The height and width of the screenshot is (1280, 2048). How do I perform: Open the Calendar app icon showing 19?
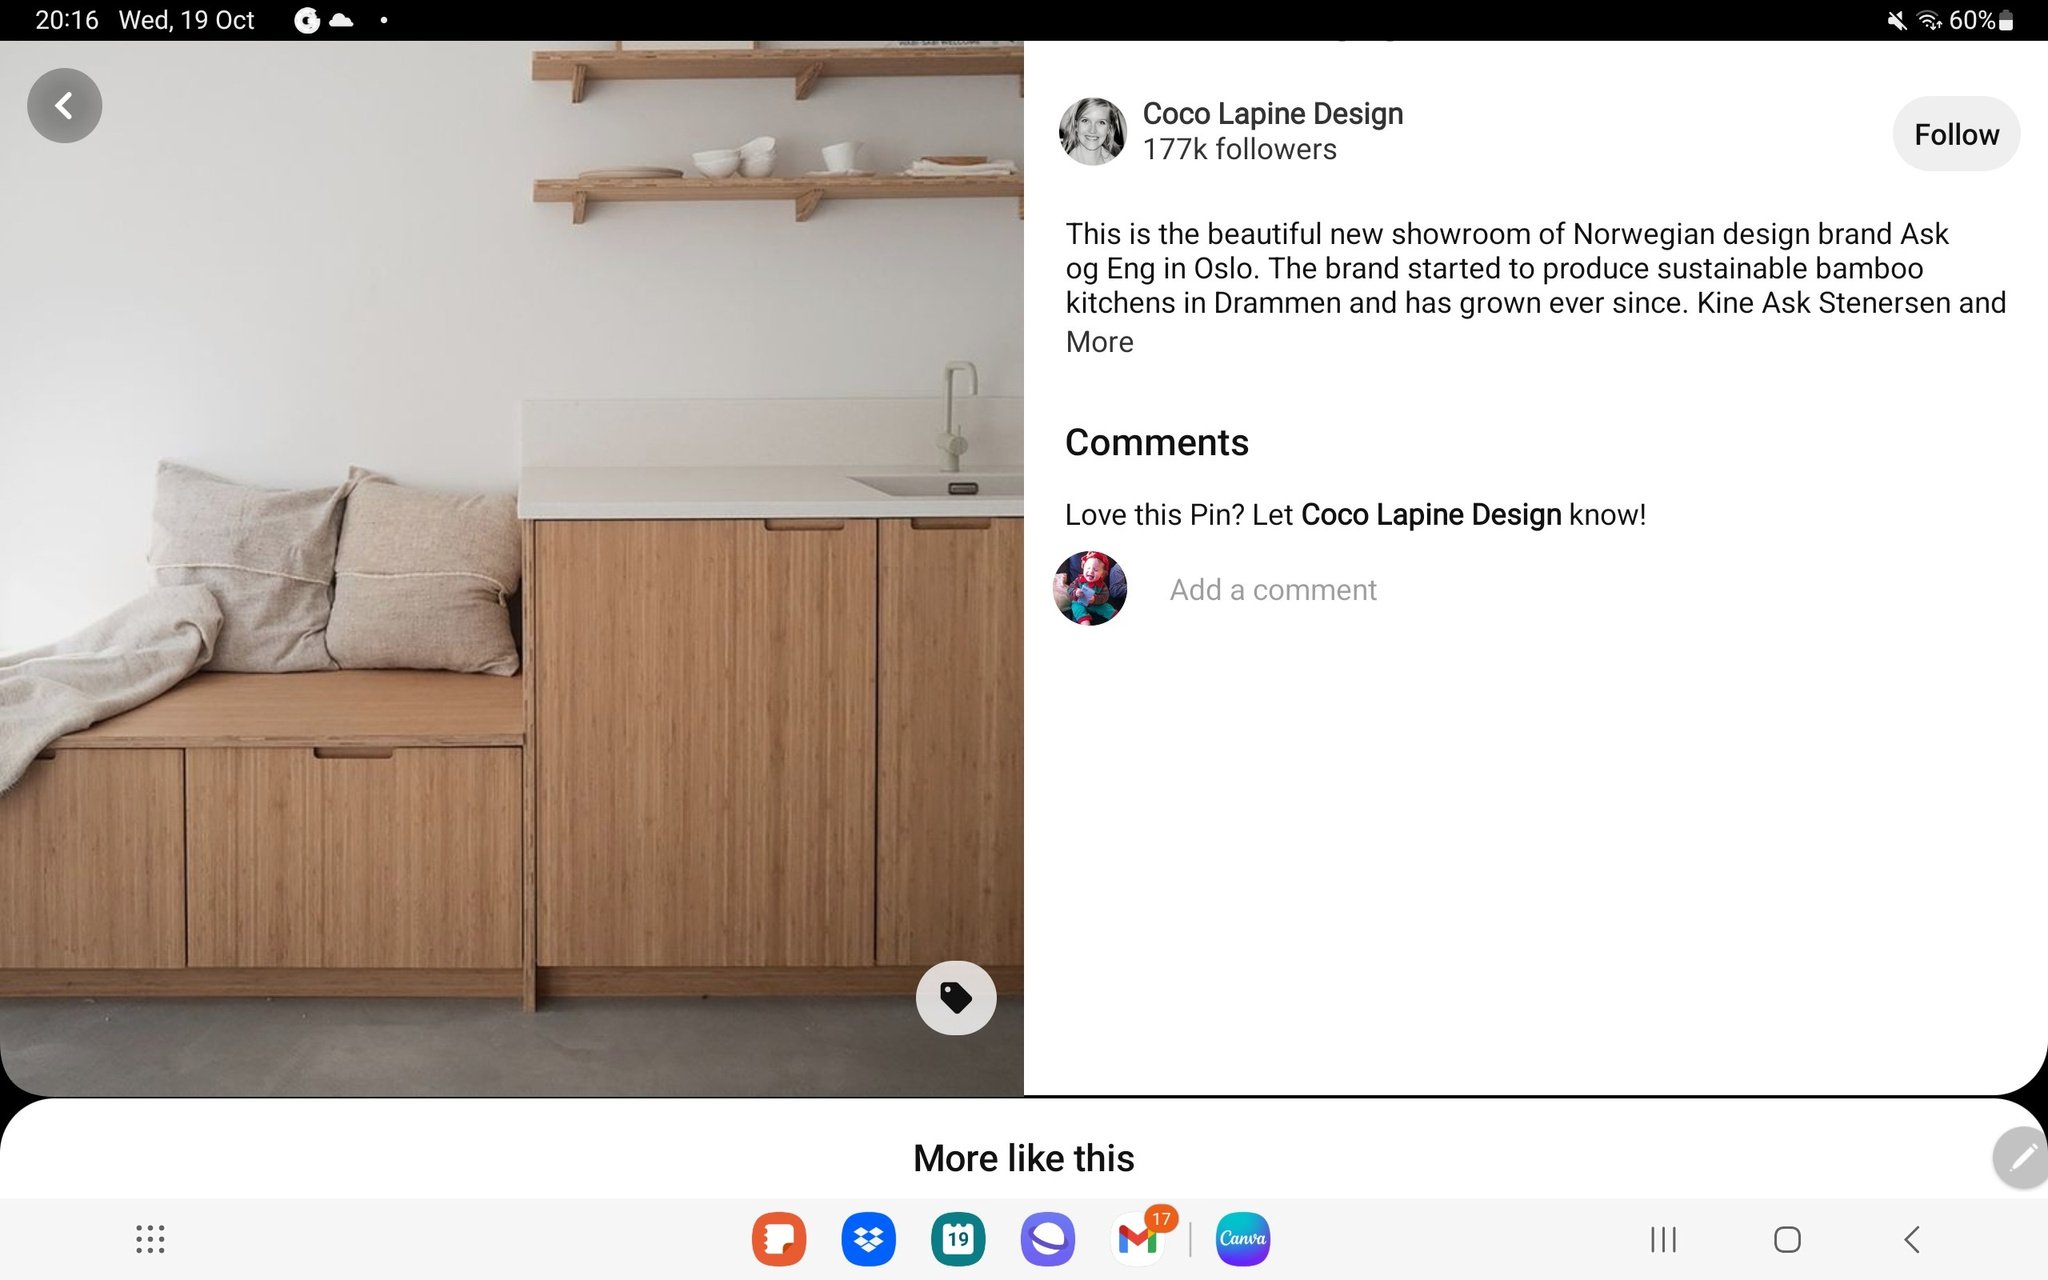coord(957,1239)
